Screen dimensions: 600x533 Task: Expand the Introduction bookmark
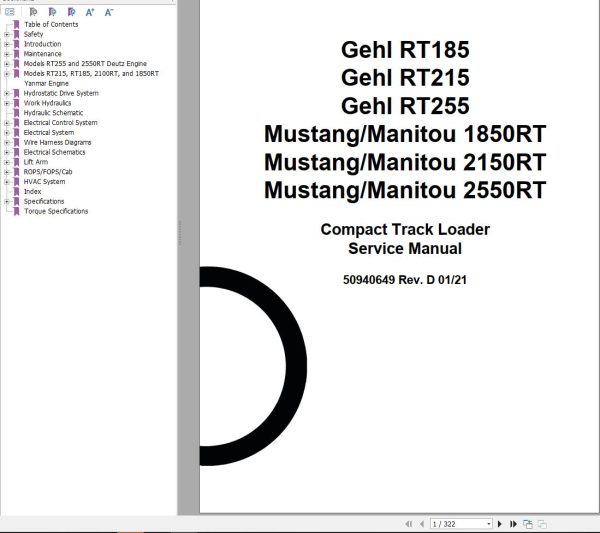(x=7, y=44)
